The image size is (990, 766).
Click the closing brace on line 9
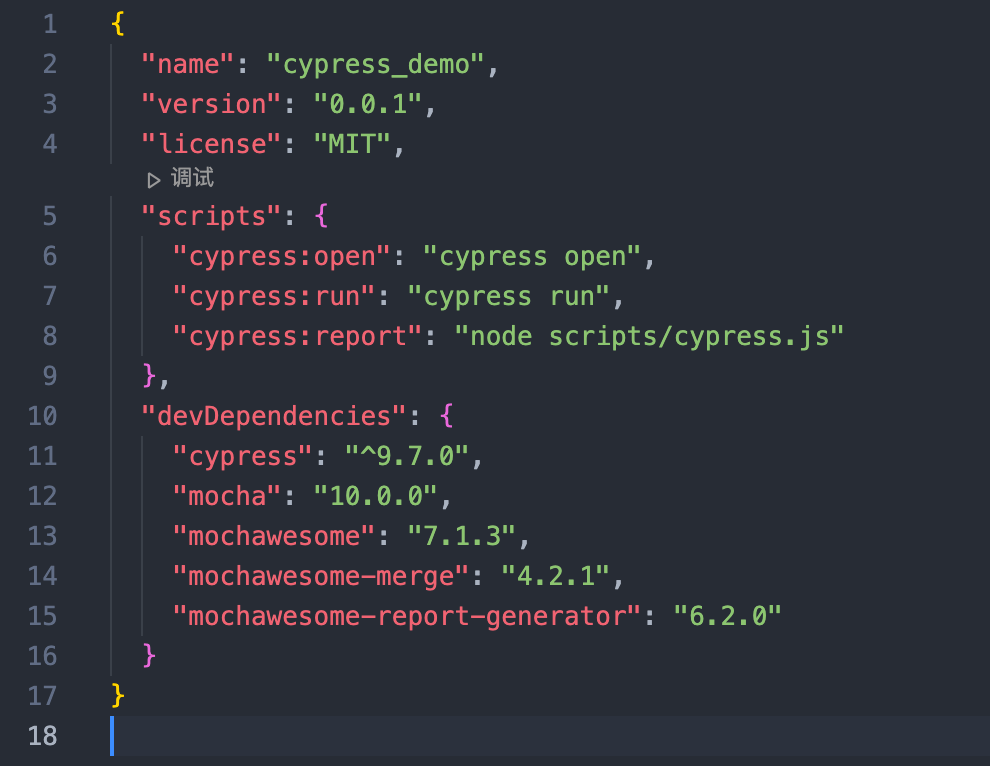[x=149, y=376]
